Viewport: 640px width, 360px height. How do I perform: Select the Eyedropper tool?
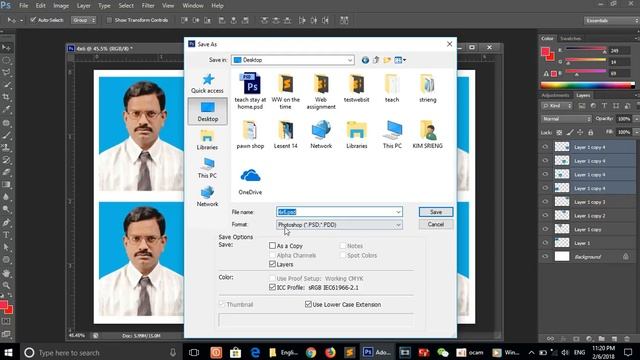(x=6, y=109)
